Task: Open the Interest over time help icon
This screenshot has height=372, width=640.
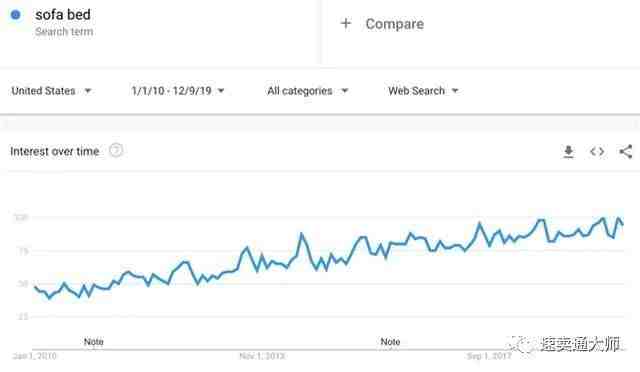Action: [116, 151]
